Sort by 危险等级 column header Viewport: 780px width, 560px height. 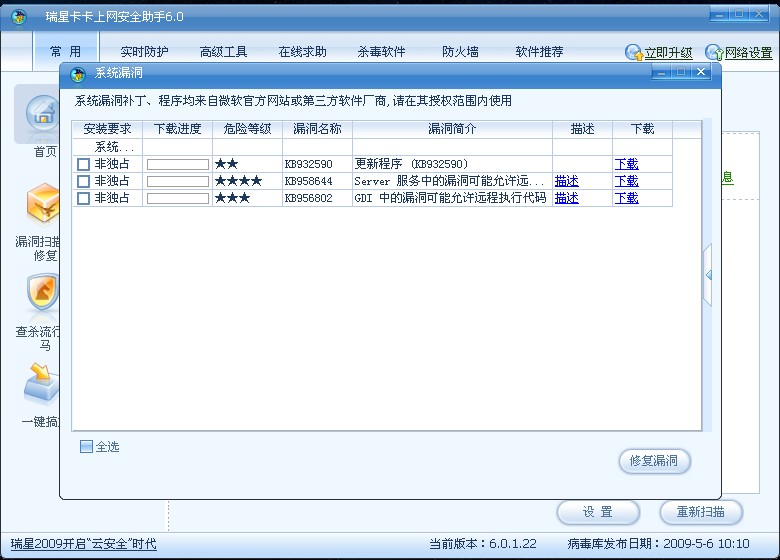247,129
